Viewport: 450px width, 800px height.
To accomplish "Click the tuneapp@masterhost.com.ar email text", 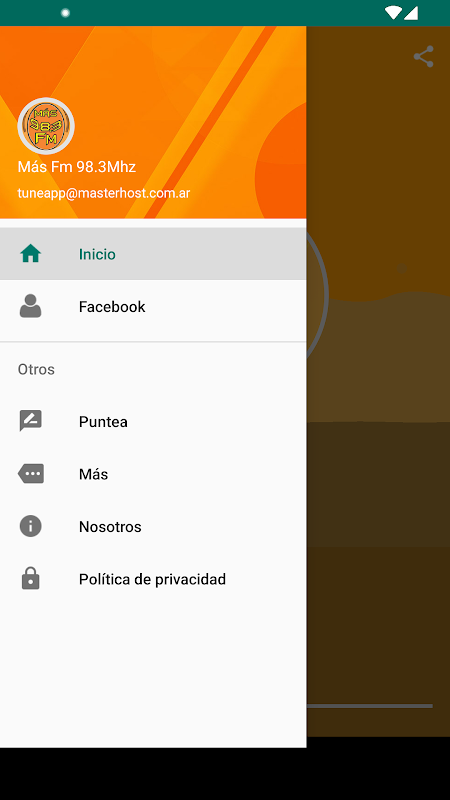I will click(104, 193).
